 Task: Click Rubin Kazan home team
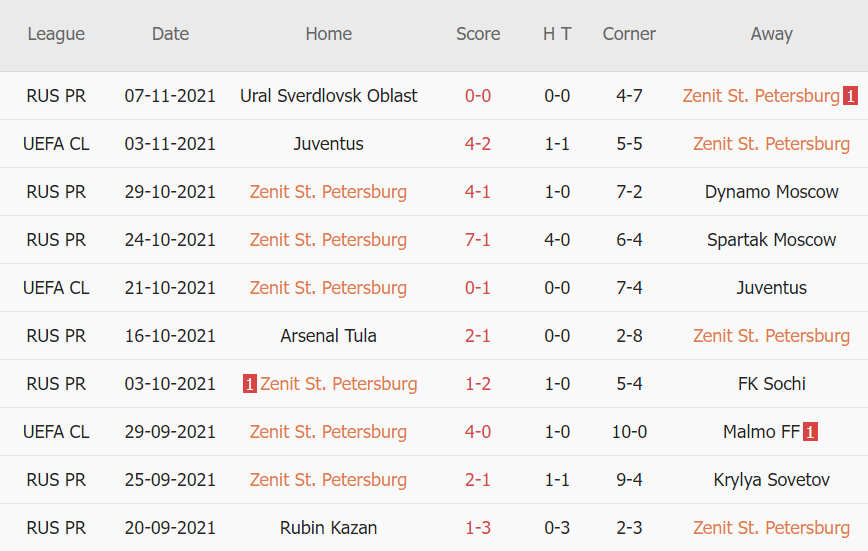[x=329, y=528]
